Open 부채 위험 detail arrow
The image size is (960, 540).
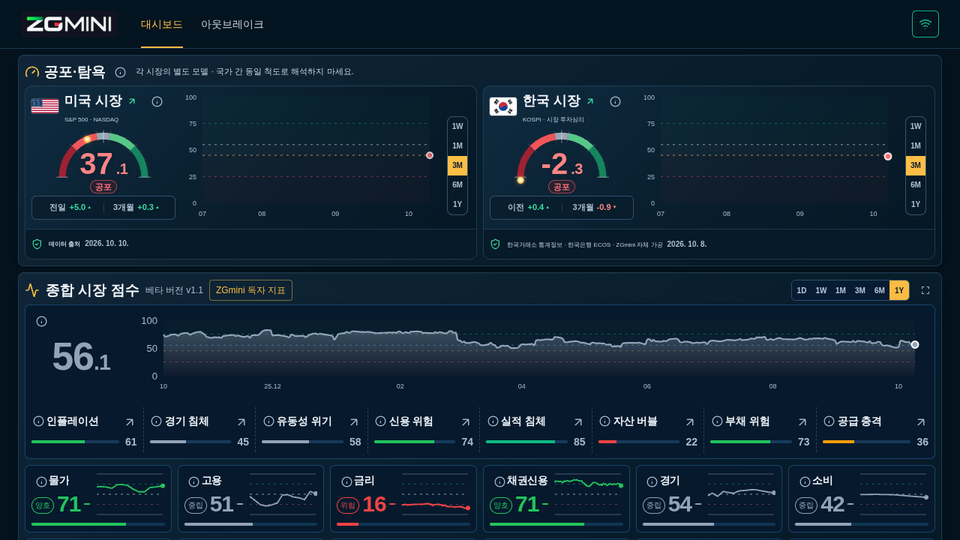803,422
